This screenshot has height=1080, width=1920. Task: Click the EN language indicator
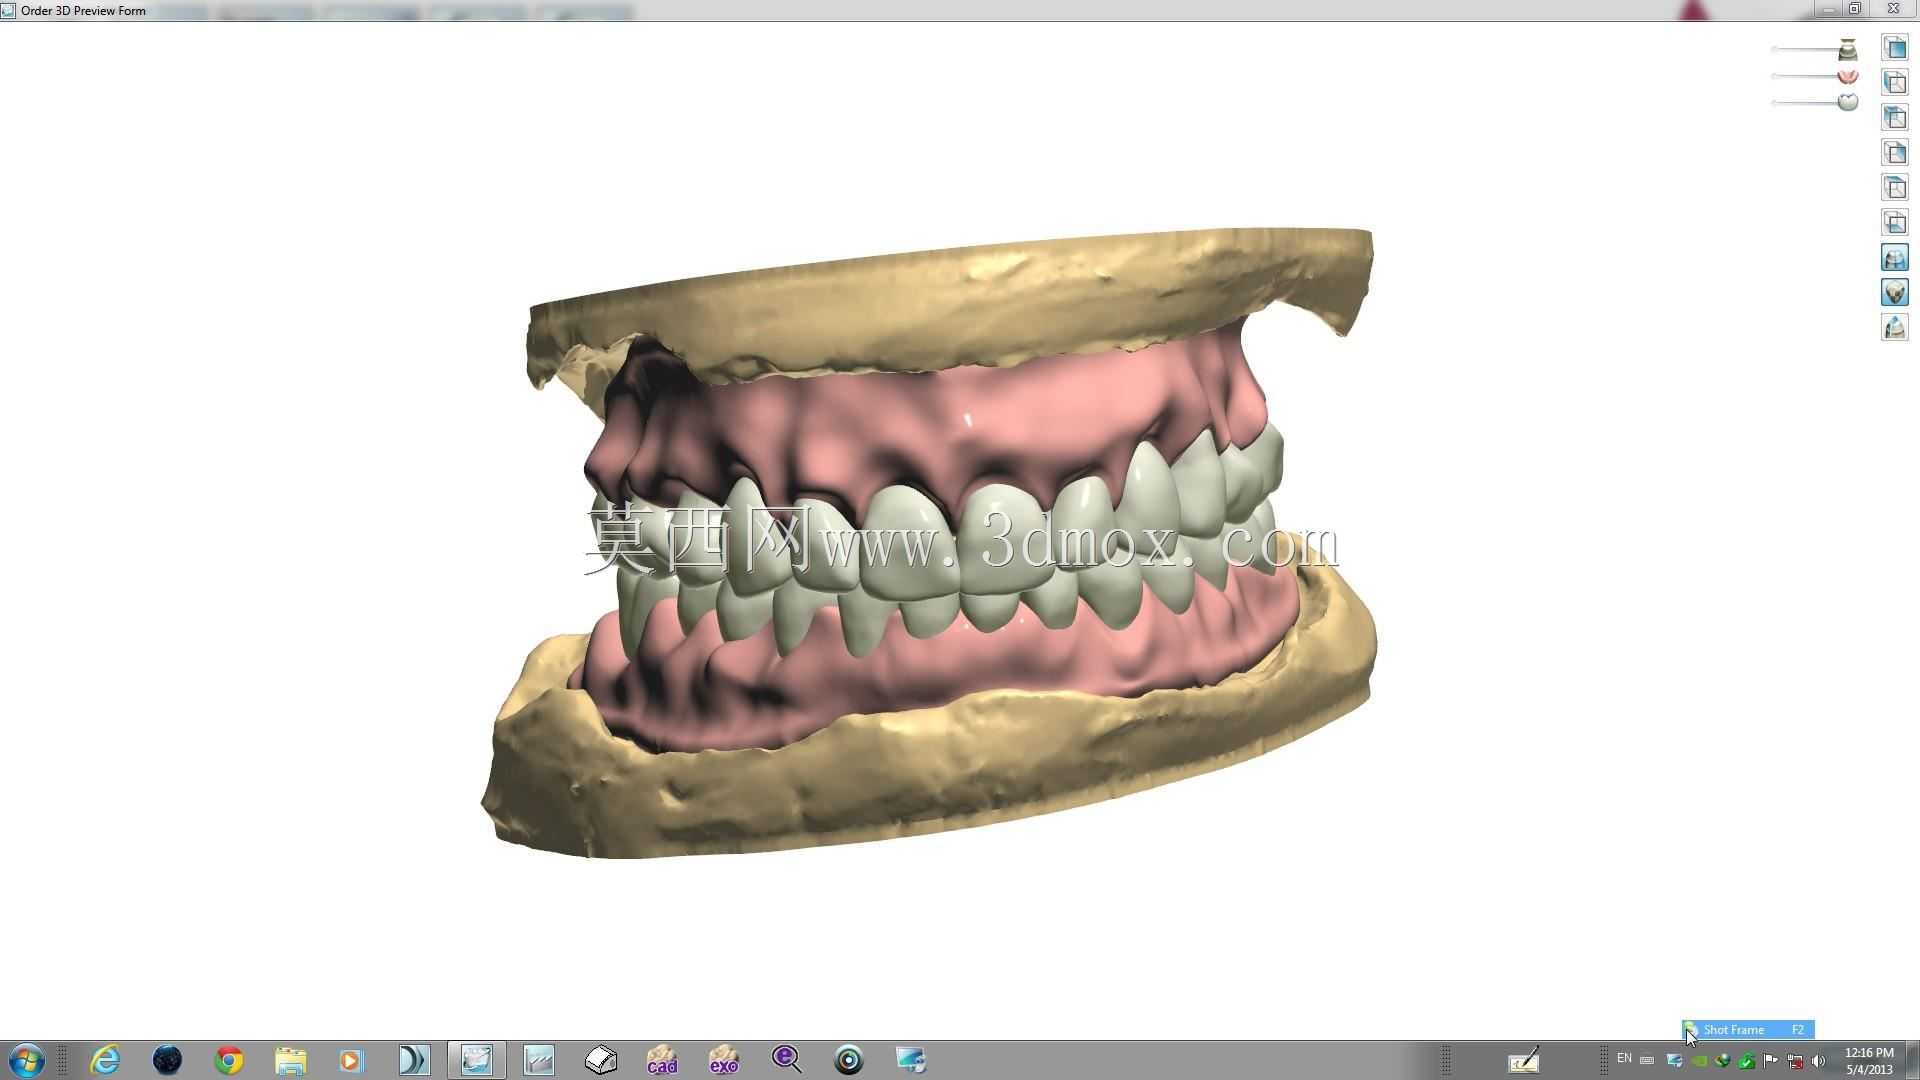(1624, 1058)
